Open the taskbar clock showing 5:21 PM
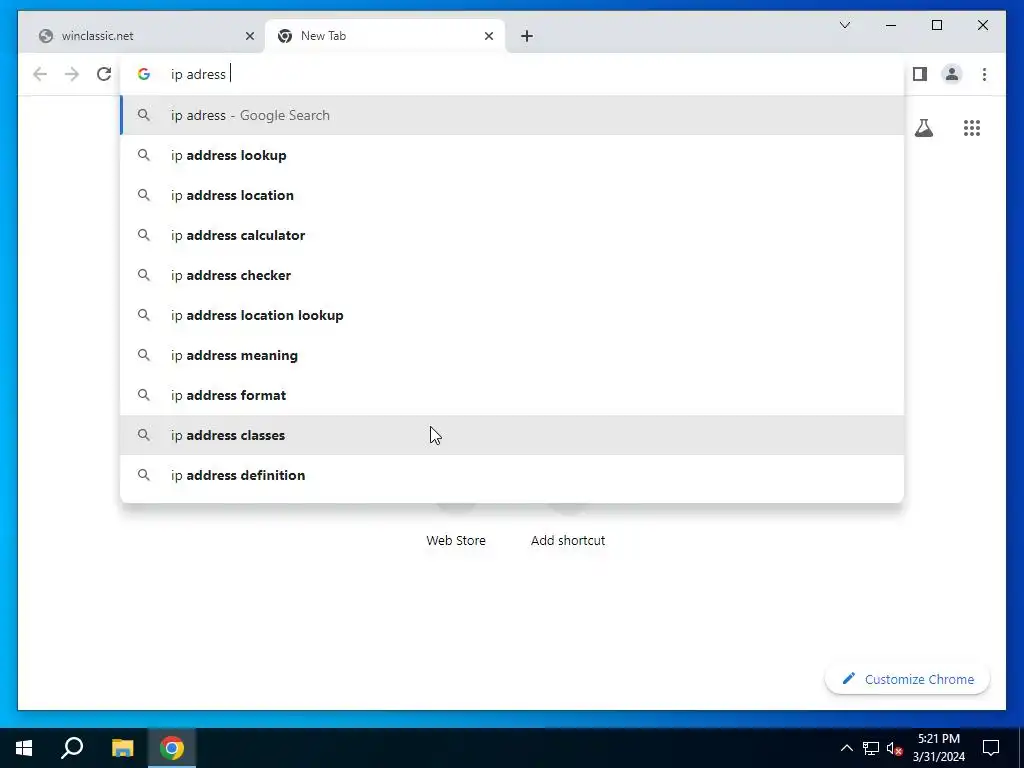The image size is (1024, 768). click(938, 748)
